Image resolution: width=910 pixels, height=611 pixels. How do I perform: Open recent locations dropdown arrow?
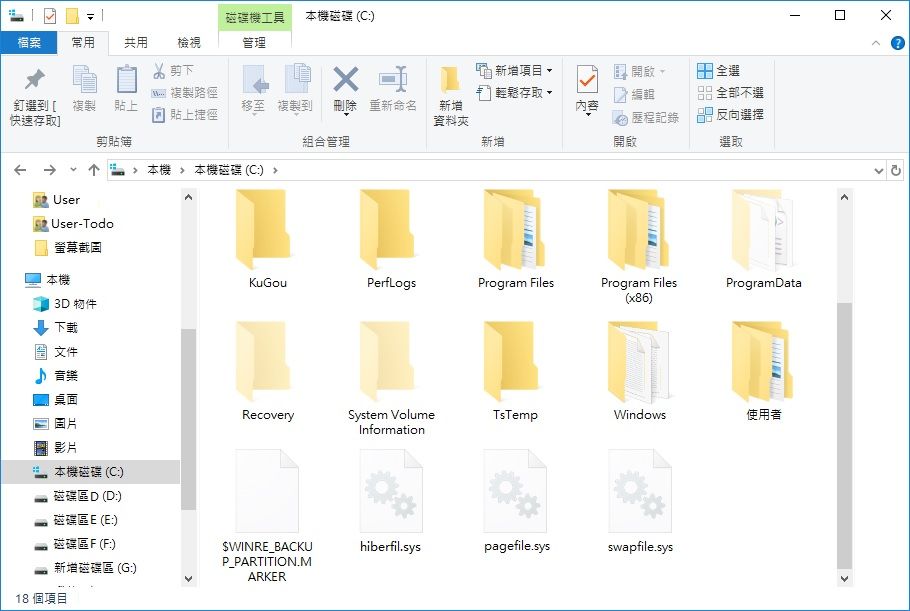(x=73, y=170)
